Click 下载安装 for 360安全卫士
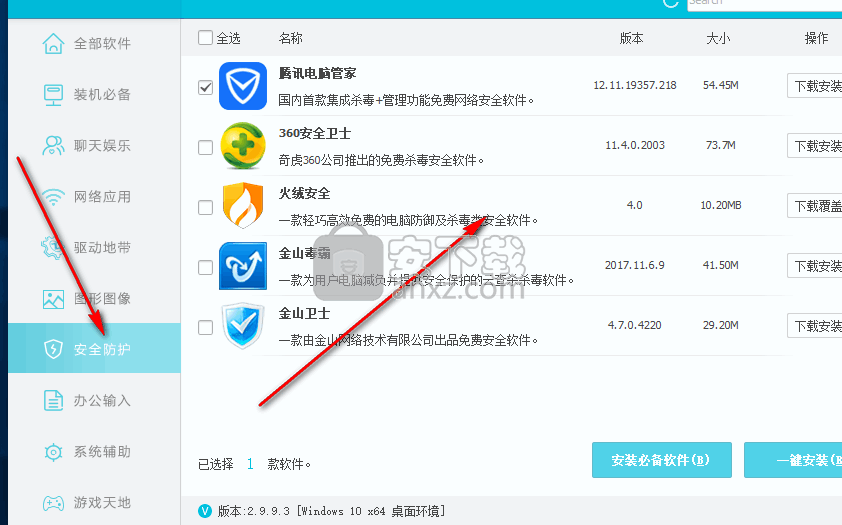Screen dimensions: 842x525 pyautogui.click(x=815, y=146)
